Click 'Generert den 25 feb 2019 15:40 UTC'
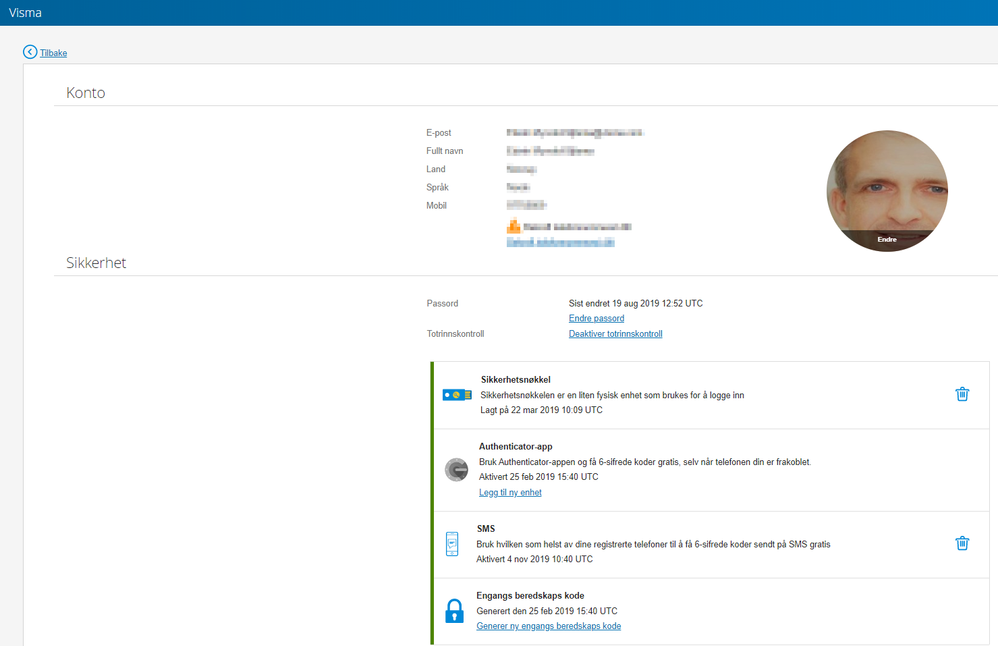This screenshot has height=646, width=998. coord(547,611)
